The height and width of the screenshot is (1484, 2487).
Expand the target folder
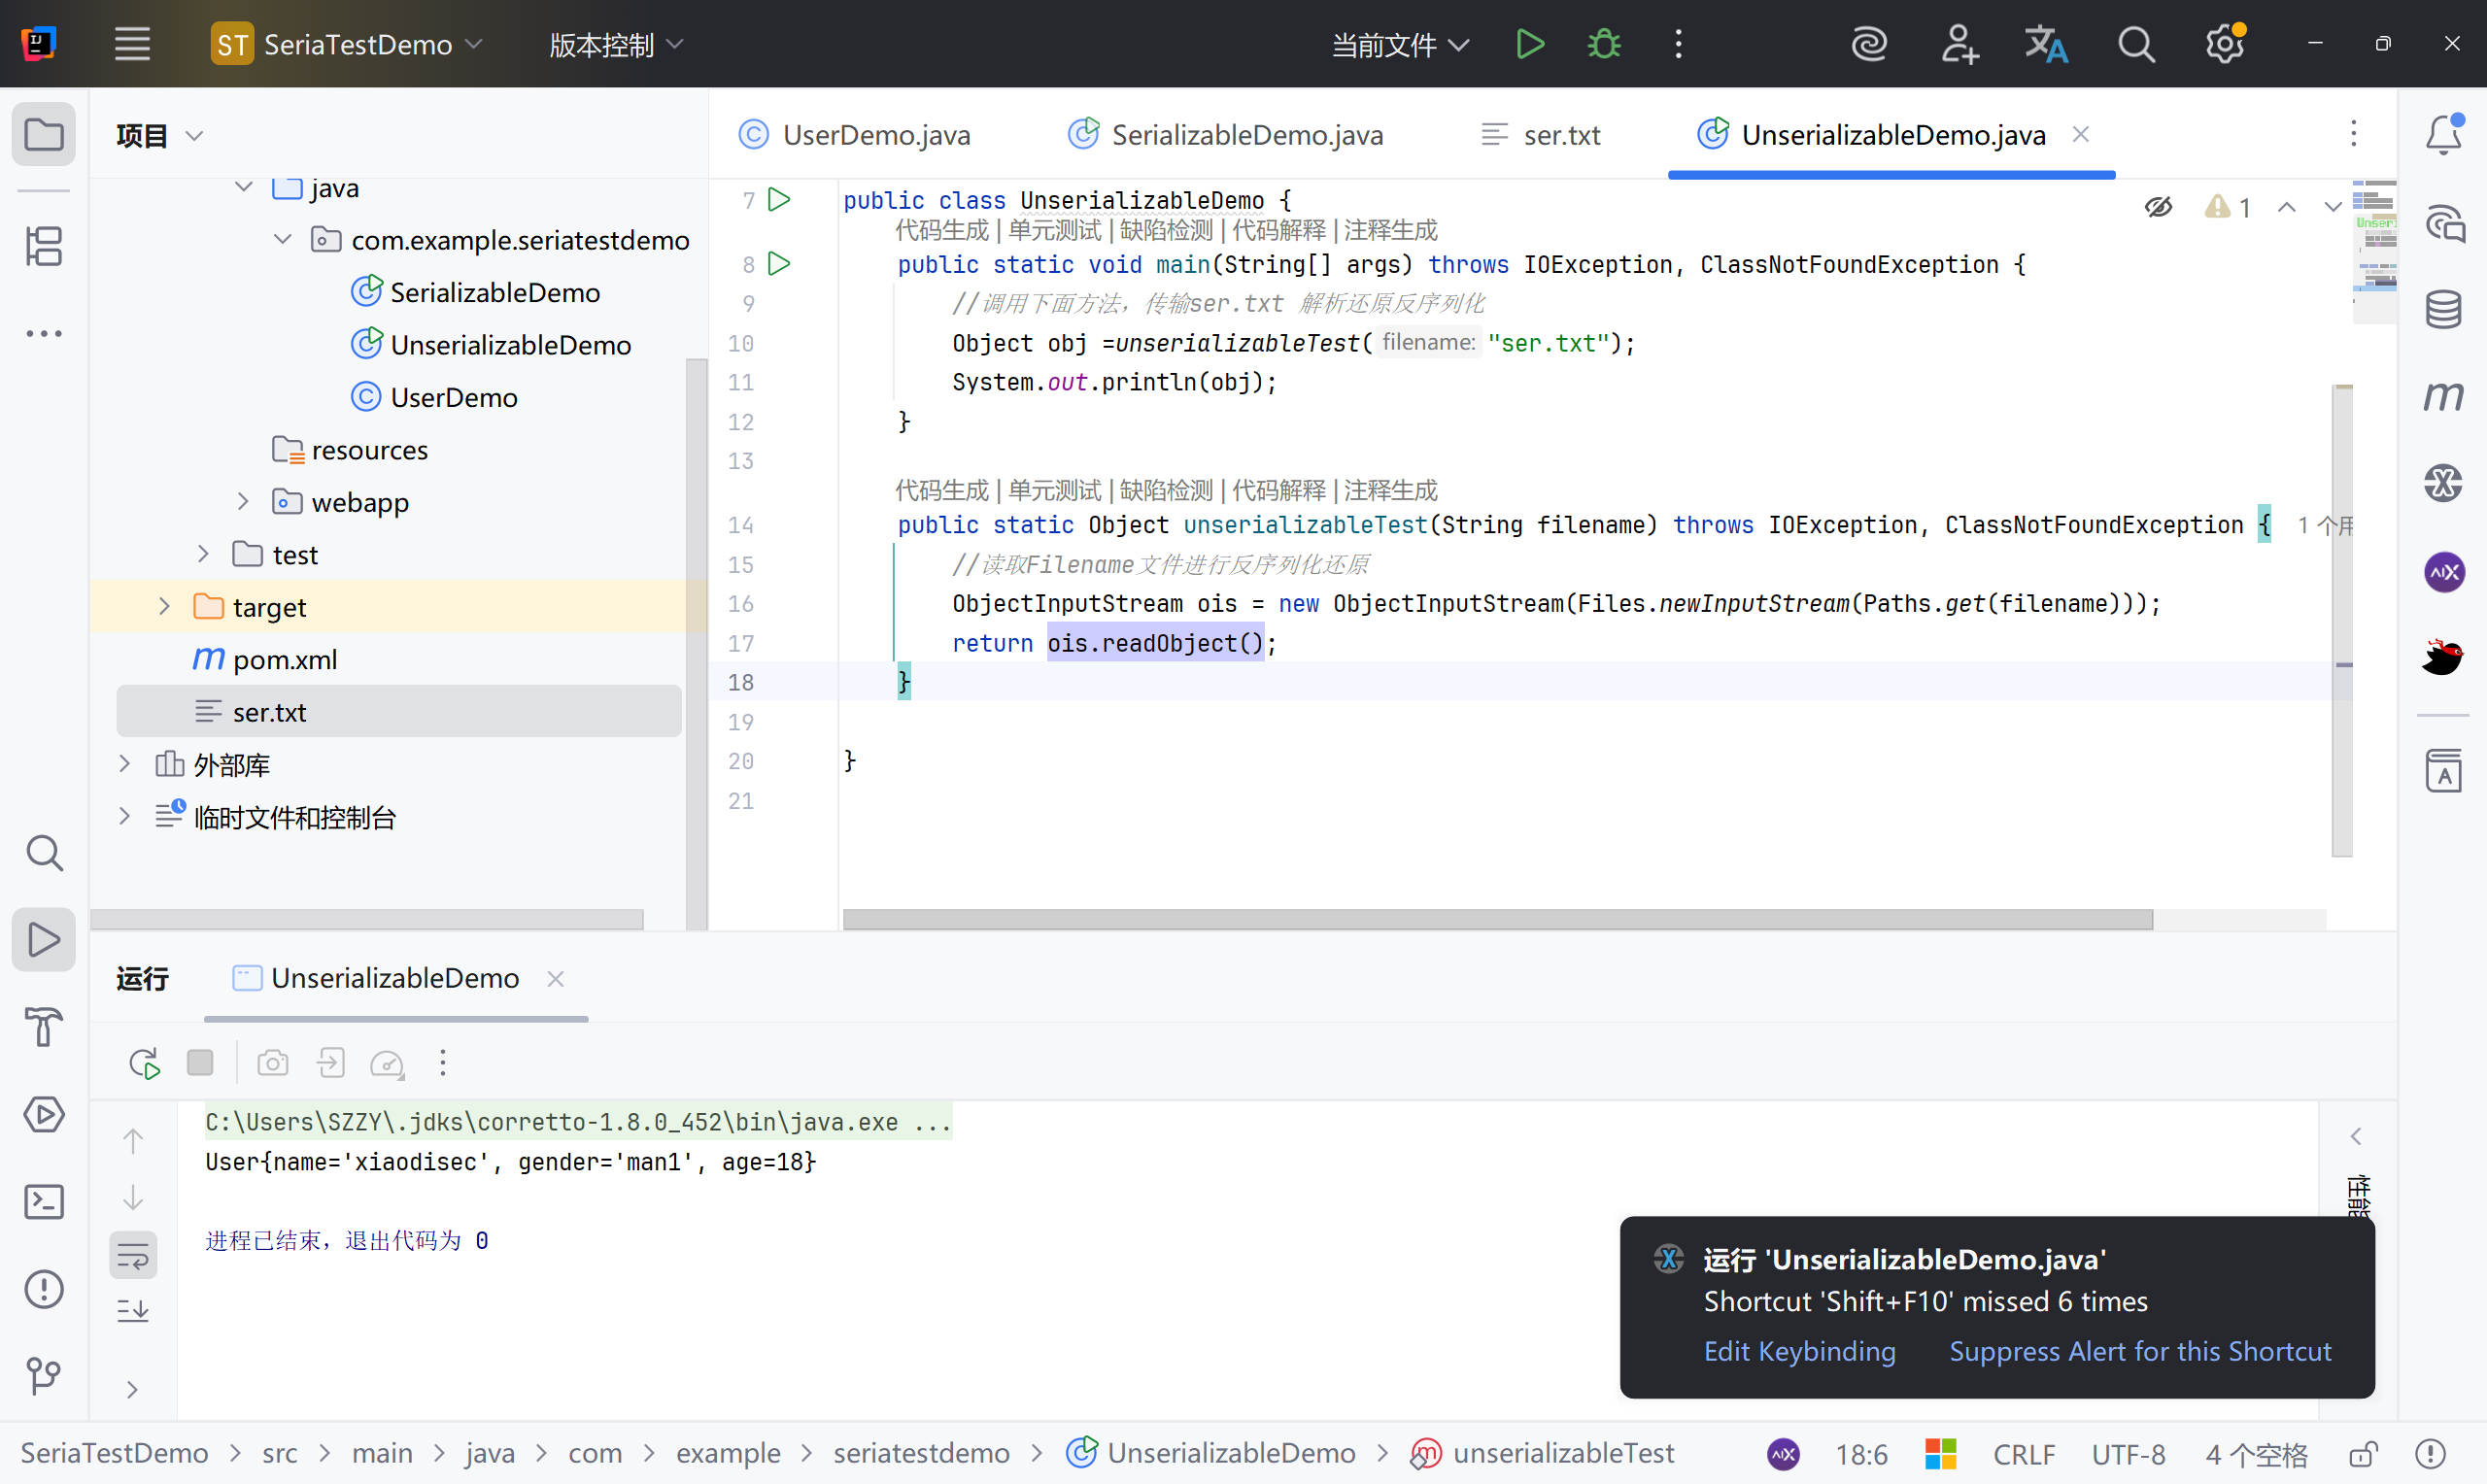(x=165, y=607)
